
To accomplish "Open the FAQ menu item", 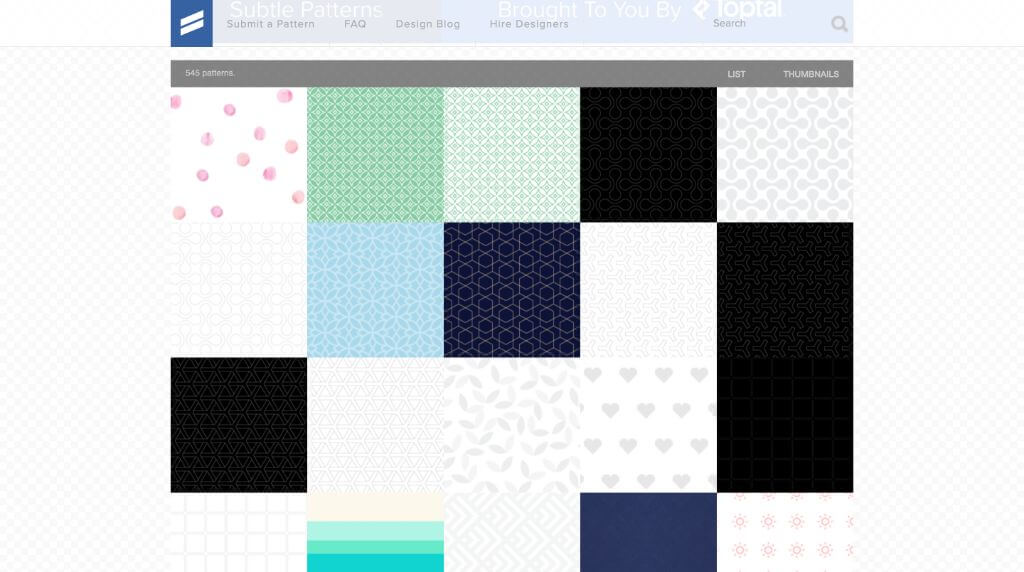I will click(x=355, y=24).
